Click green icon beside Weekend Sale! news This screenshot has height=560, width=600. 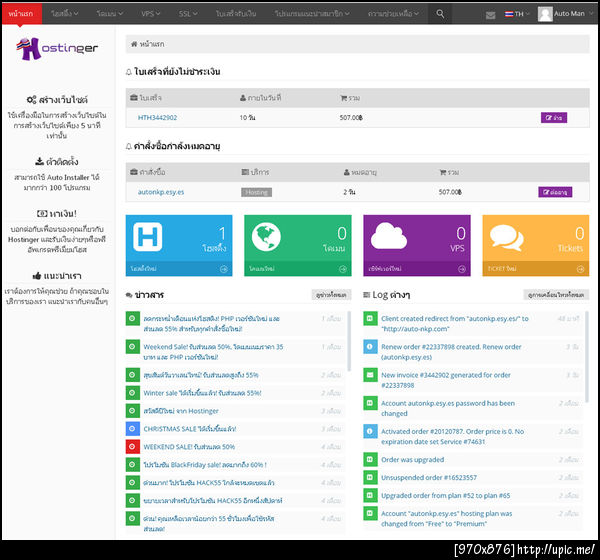(x=132, y=346)
